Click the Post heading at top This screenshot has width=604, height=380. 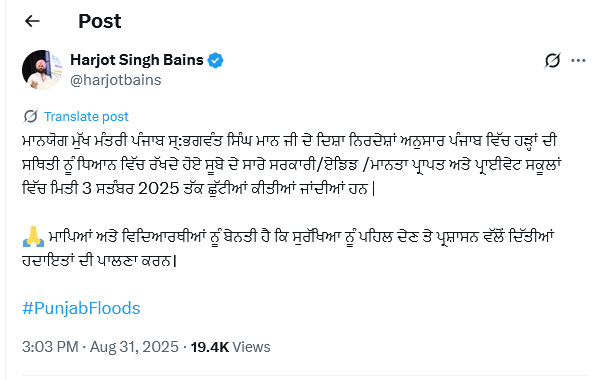tap(100, 21)
